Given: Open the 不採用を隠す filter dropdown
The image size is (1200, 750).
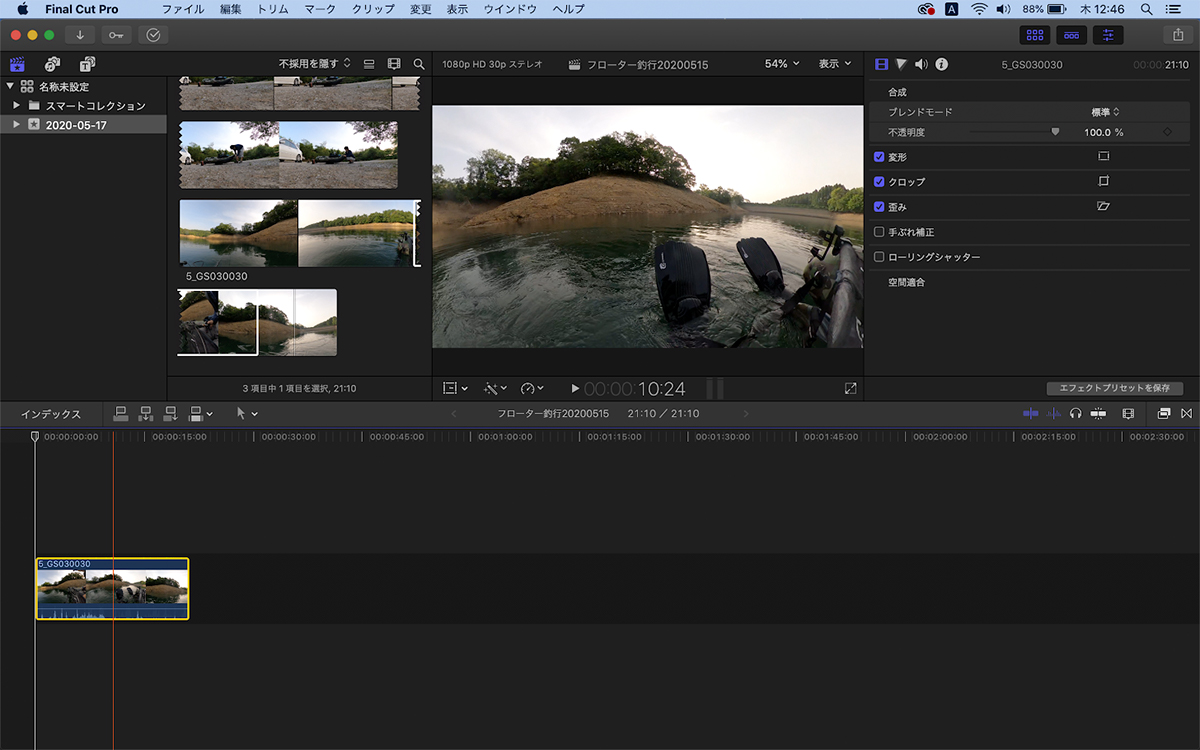Looking at the screenshot, I should 314,64.
